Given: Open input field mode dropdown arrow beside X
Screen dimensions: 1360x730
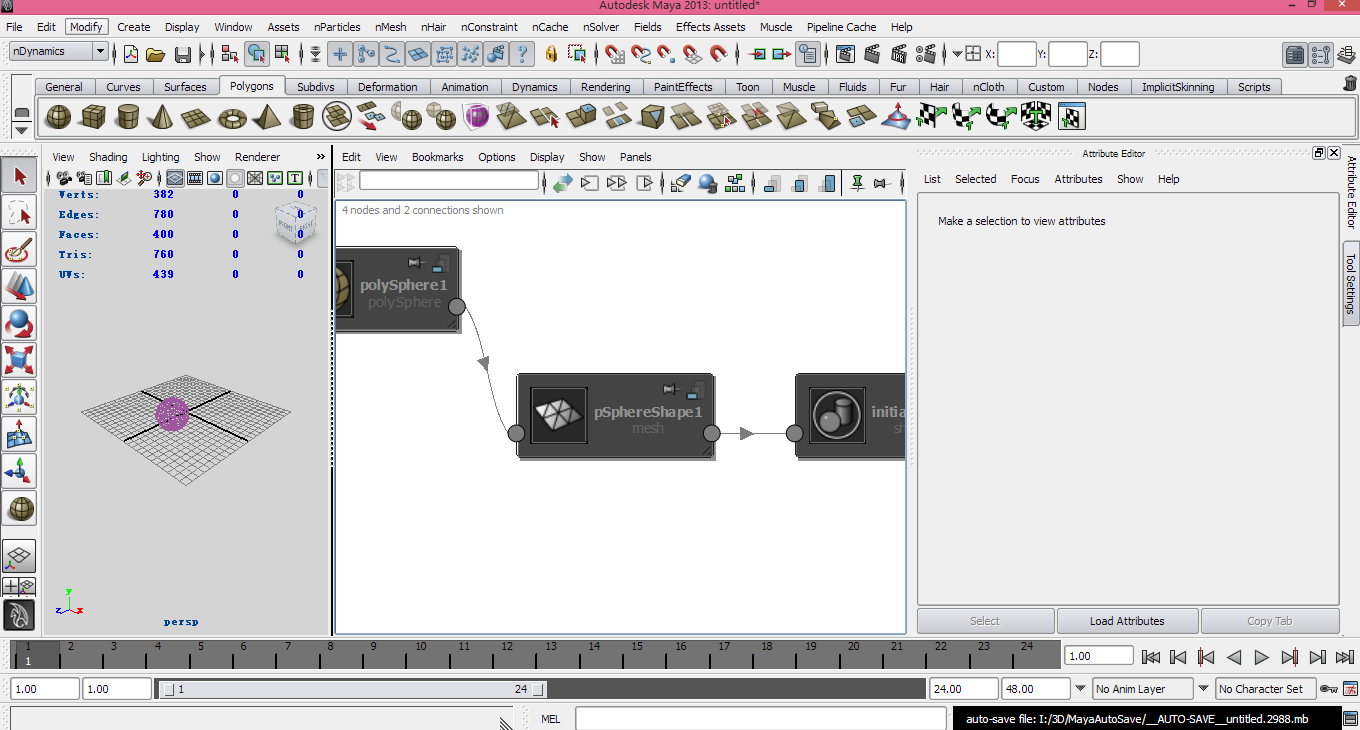Looking at the screenshot, I should (x=957, y=54).
